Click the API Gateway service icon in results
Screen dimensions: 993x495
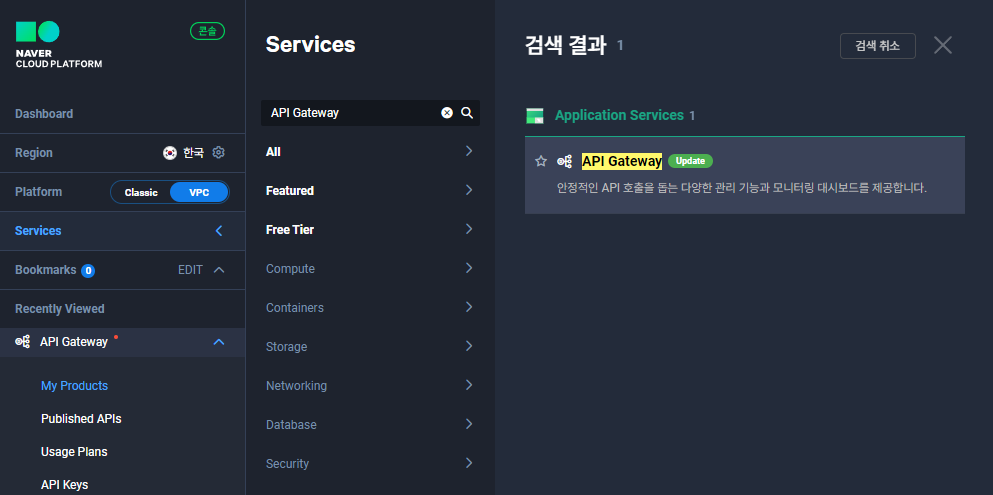pyautogui.click(x=564, y=161)
